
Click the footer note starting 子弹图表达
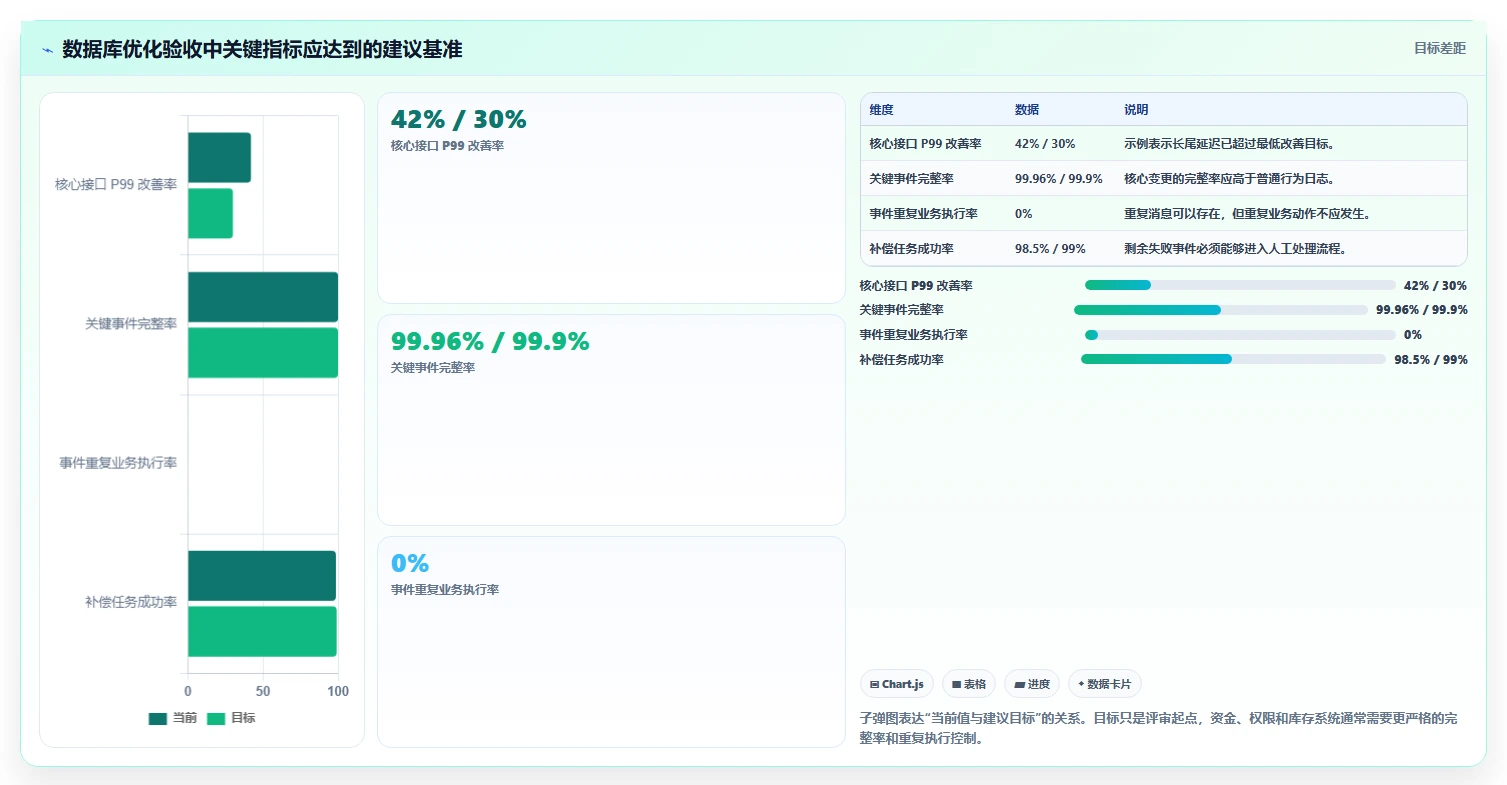point(1158,728)
